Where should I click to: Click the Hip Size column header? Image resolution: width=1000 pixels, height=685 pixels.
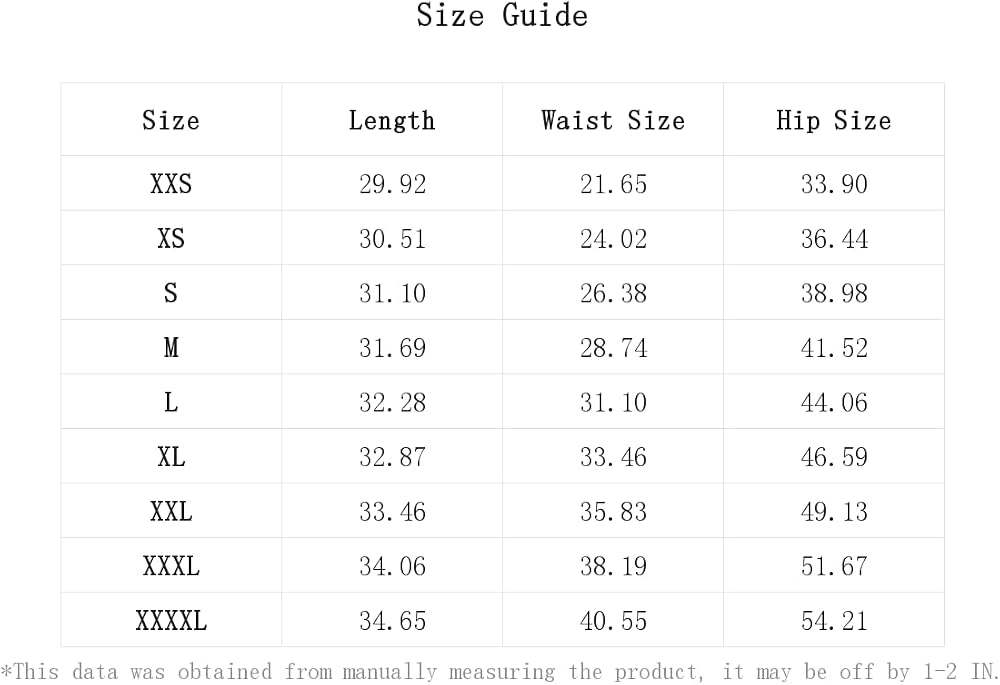[834, 121]
